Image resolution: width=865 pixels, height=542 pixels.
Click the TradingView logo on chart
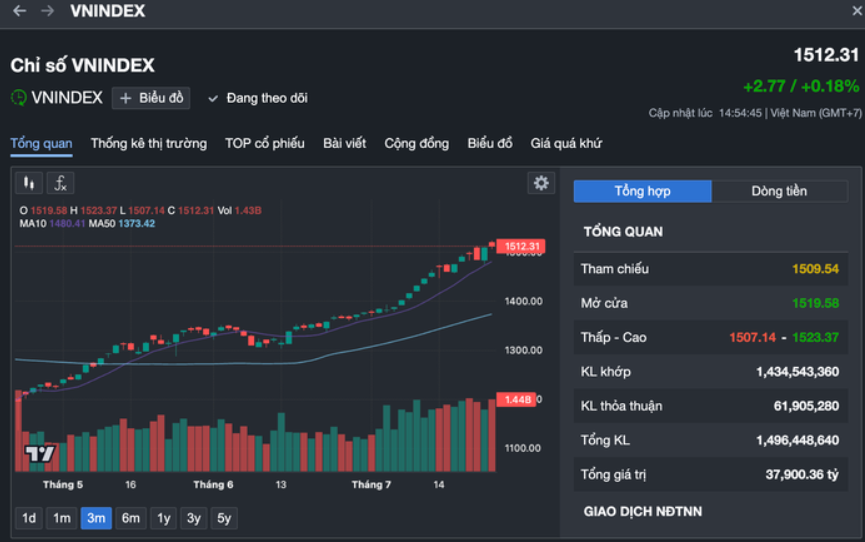coord(40,454)
